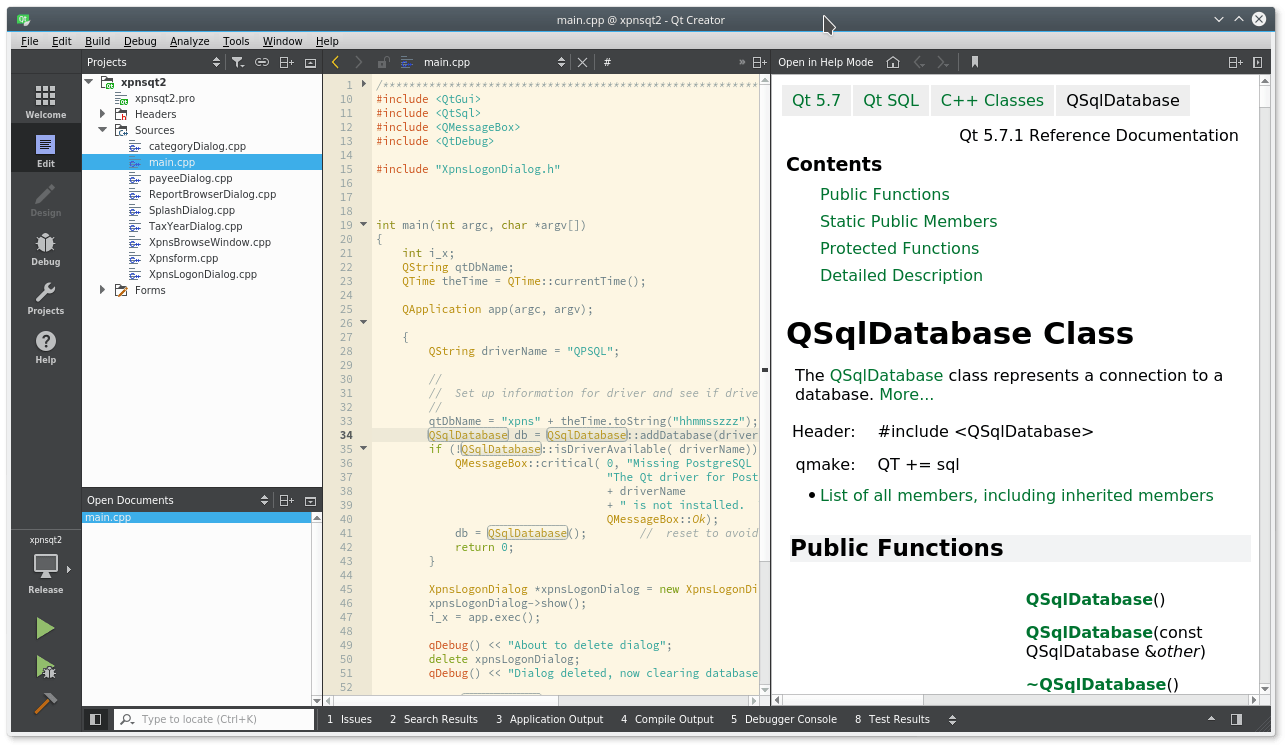Split the help side panel
The image size is (1288, 749).
coord(1236,62)
